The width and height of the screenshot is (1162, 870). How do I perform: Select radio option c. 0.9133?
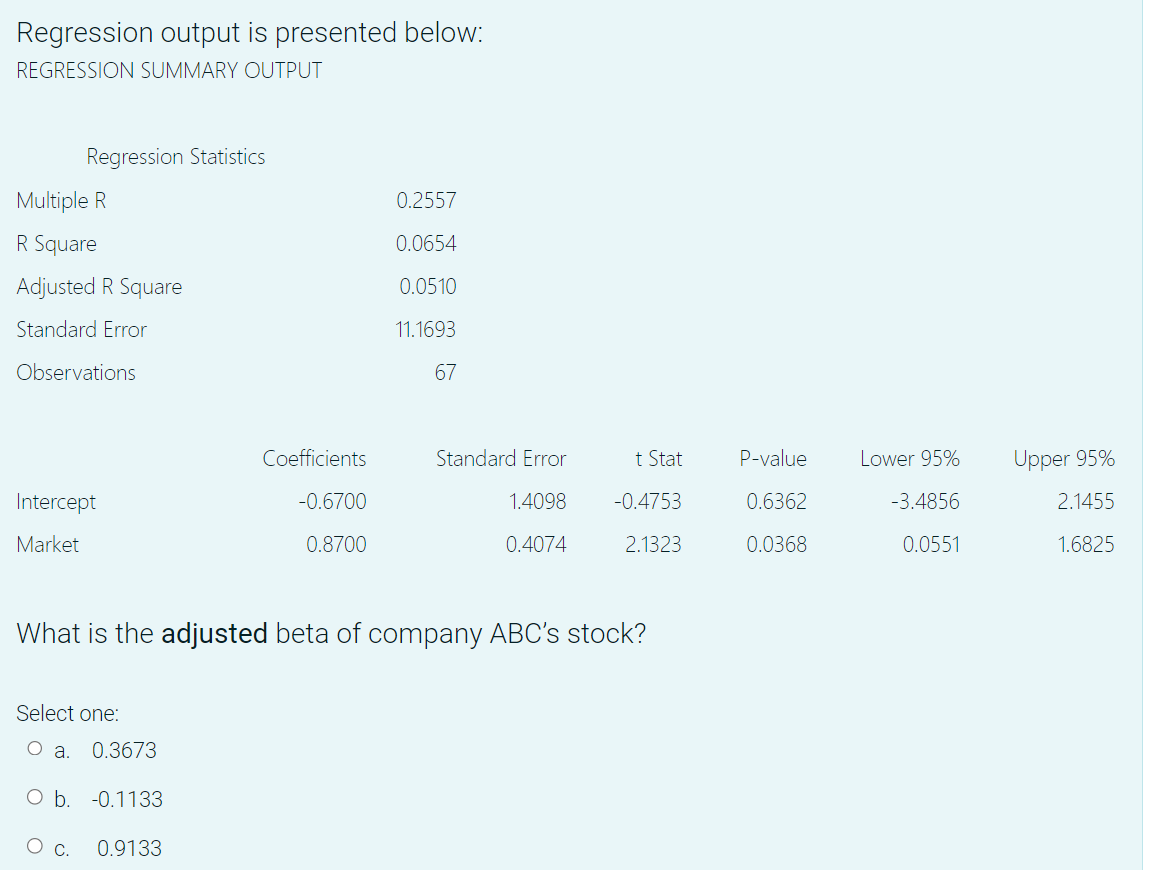tap(35, 845)
